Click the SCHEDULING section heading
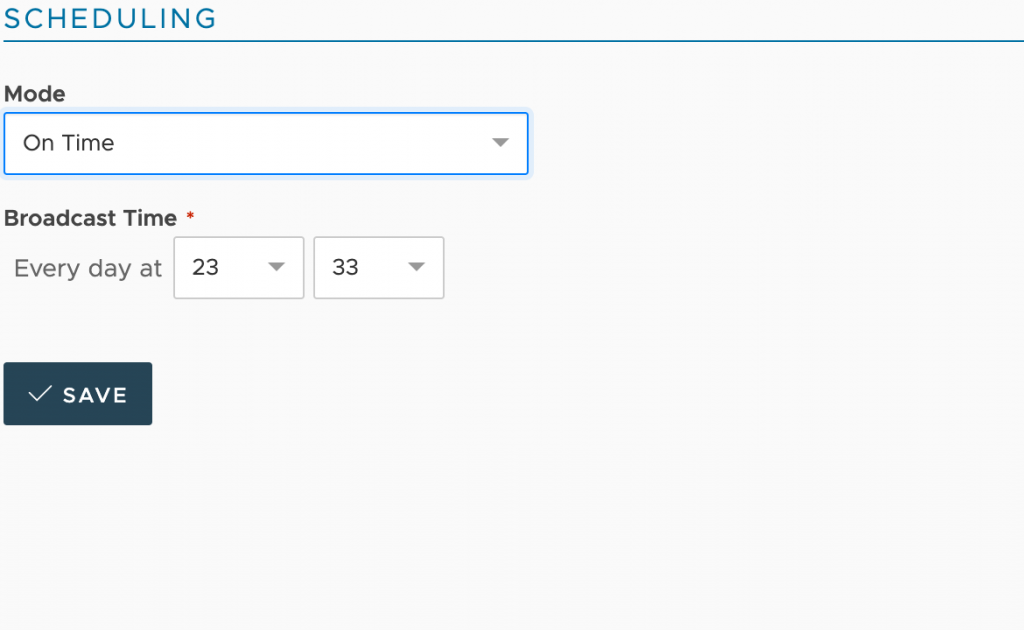1024x630 pixels. [110, 18]
